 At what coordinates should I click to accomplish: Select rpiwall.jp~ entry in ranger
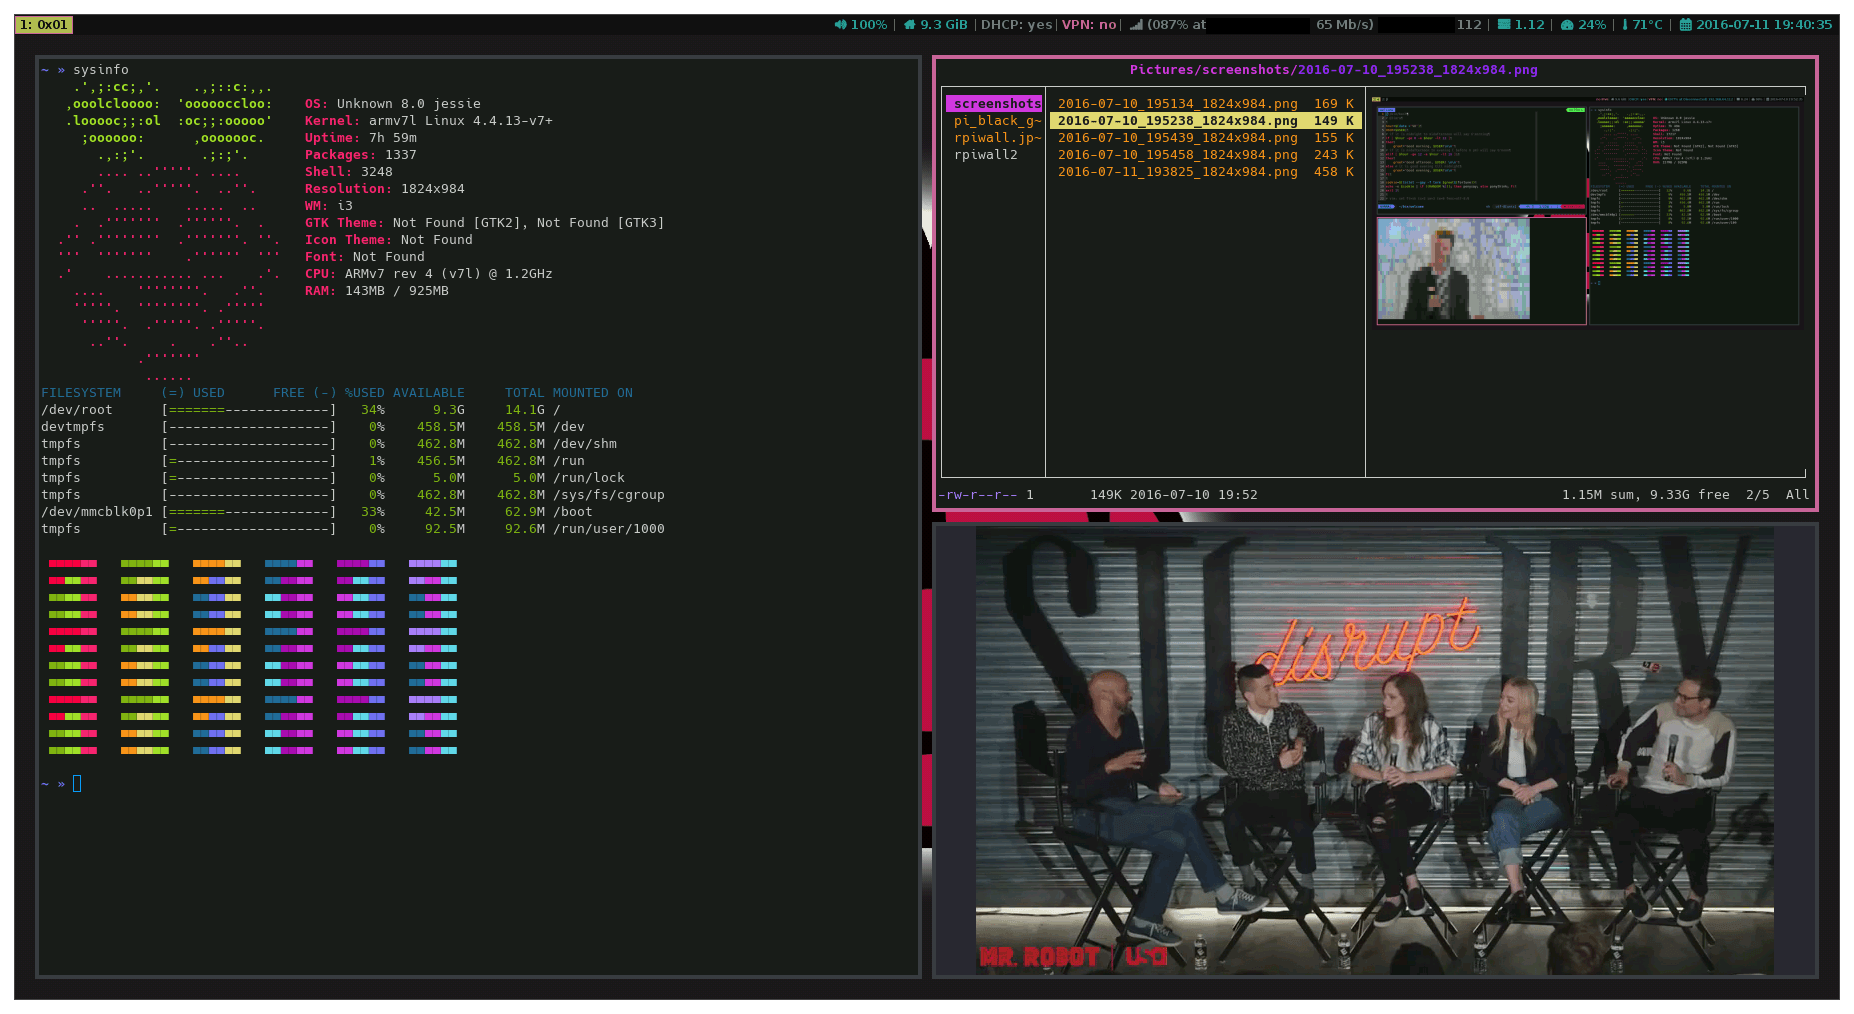(997, 138)
